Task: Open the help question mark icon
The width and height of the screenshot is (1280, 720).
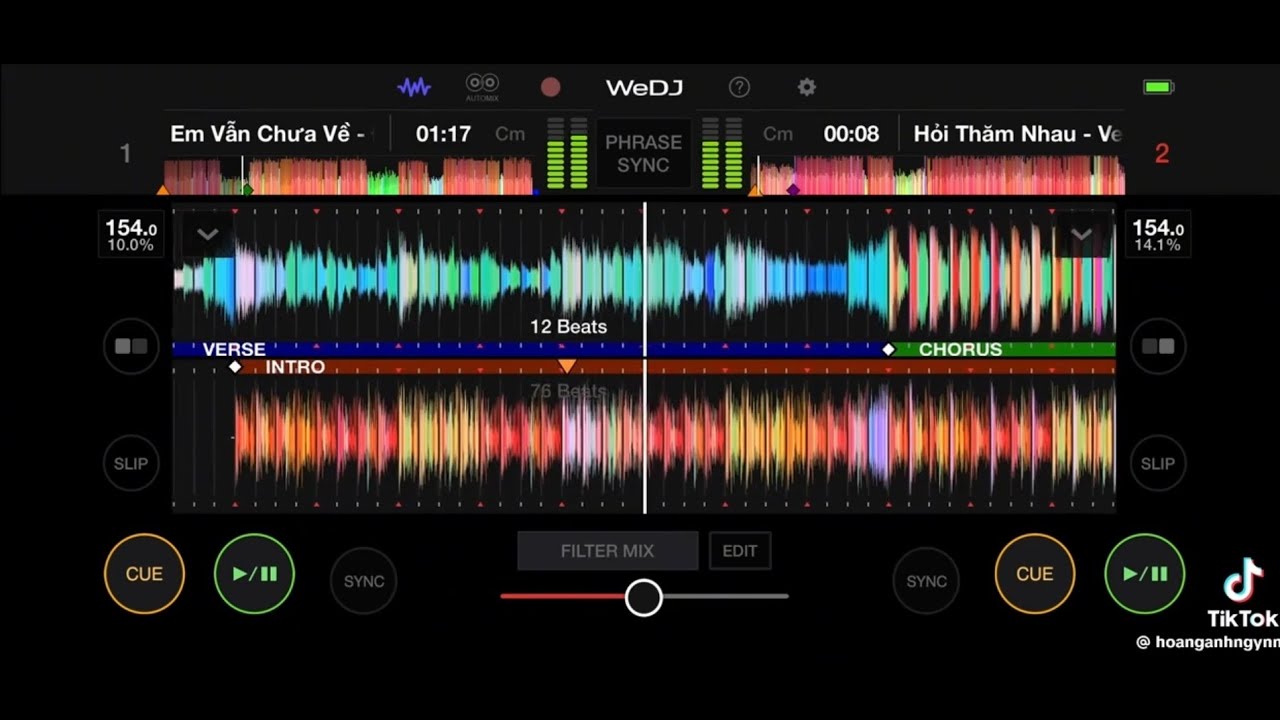Action: click(x=739, y=87)
